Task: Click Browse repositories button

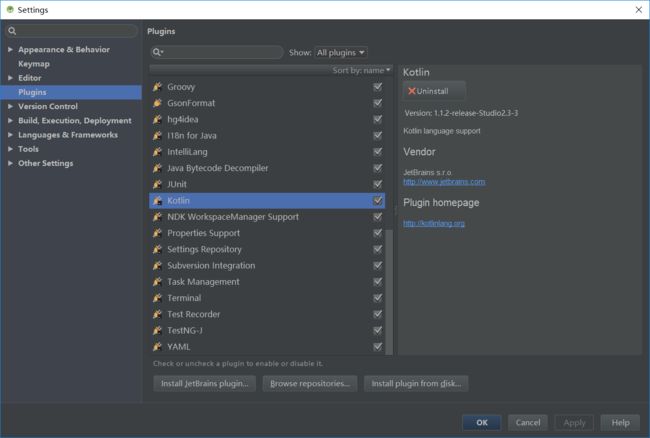Action: pos(310,384)
